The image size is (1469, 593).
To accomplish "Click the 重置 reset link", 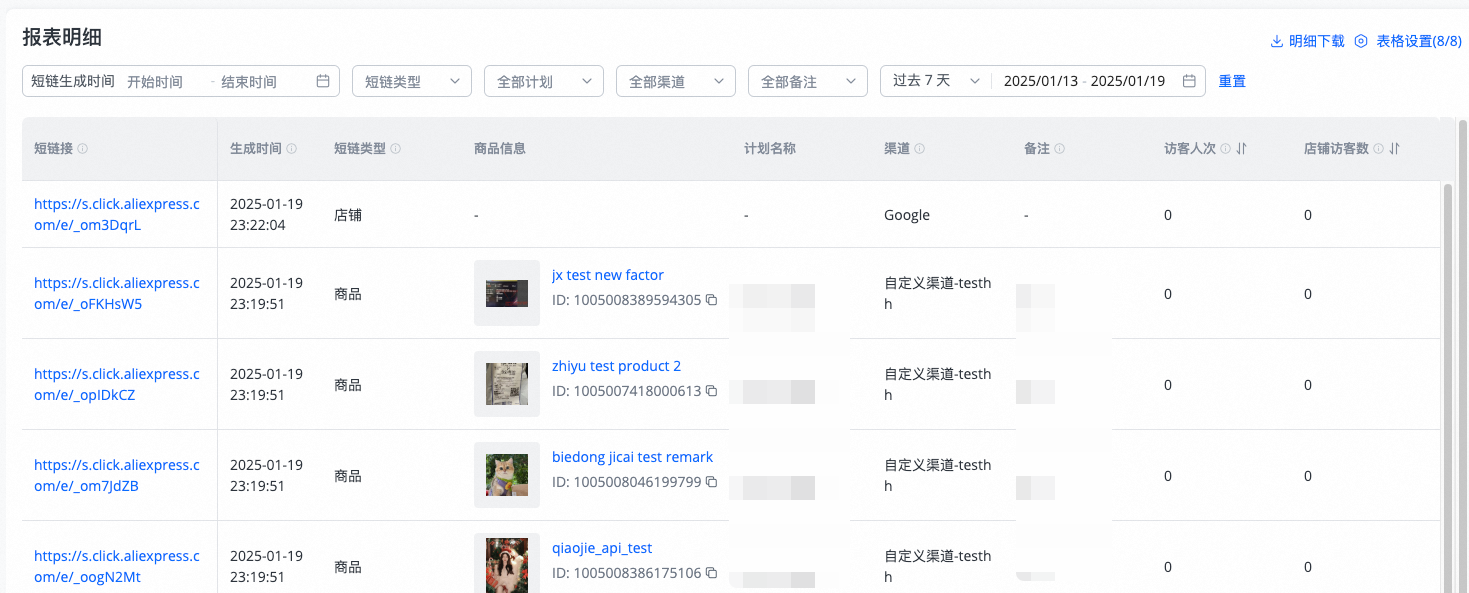I will (x=1232, y=81).
